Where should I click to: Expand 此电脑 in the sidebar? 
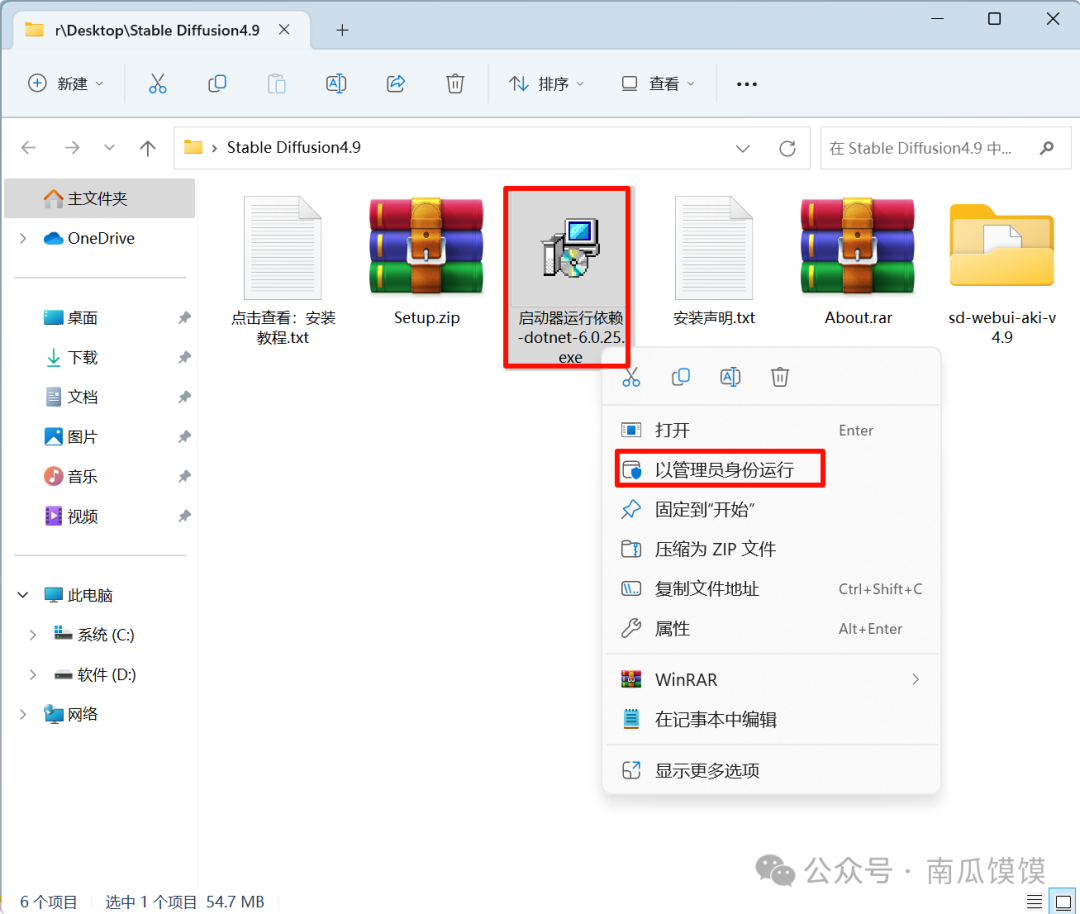point(22,594)
